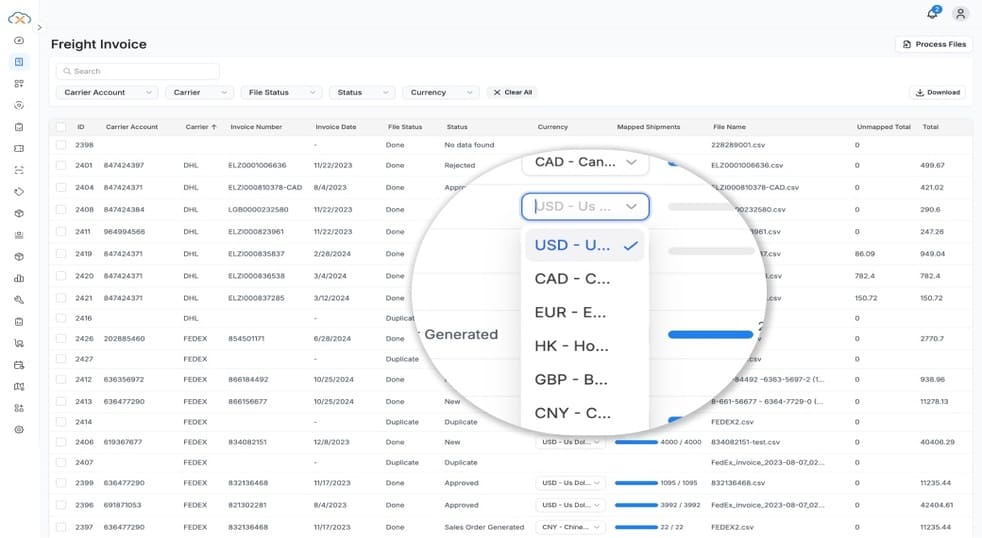The height and width of the screenshot is (538, 982).
Task: Open the wrench tools icon in sidebar
Action: tap(19, 300)
